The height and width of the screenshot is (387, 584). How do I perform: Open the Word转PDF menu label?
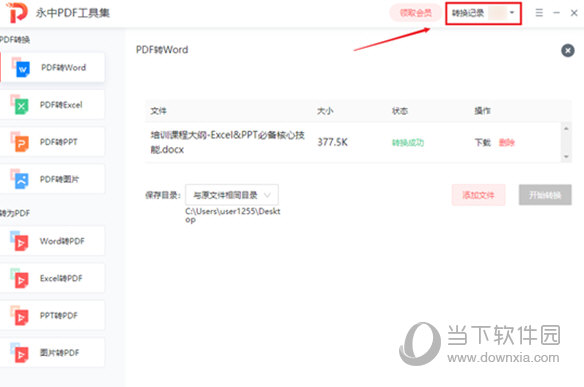(x=62, y=241)
